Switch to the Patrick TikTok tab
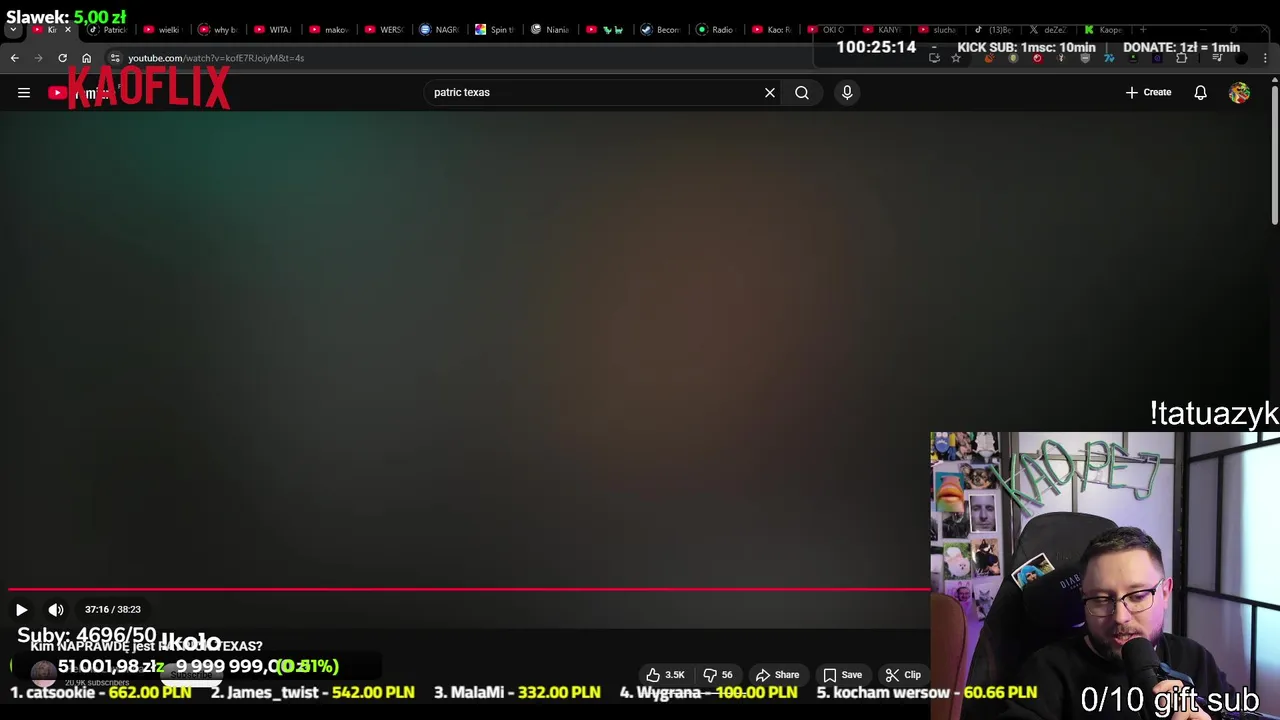This screenshot has height=720, width=1280. 108,30
